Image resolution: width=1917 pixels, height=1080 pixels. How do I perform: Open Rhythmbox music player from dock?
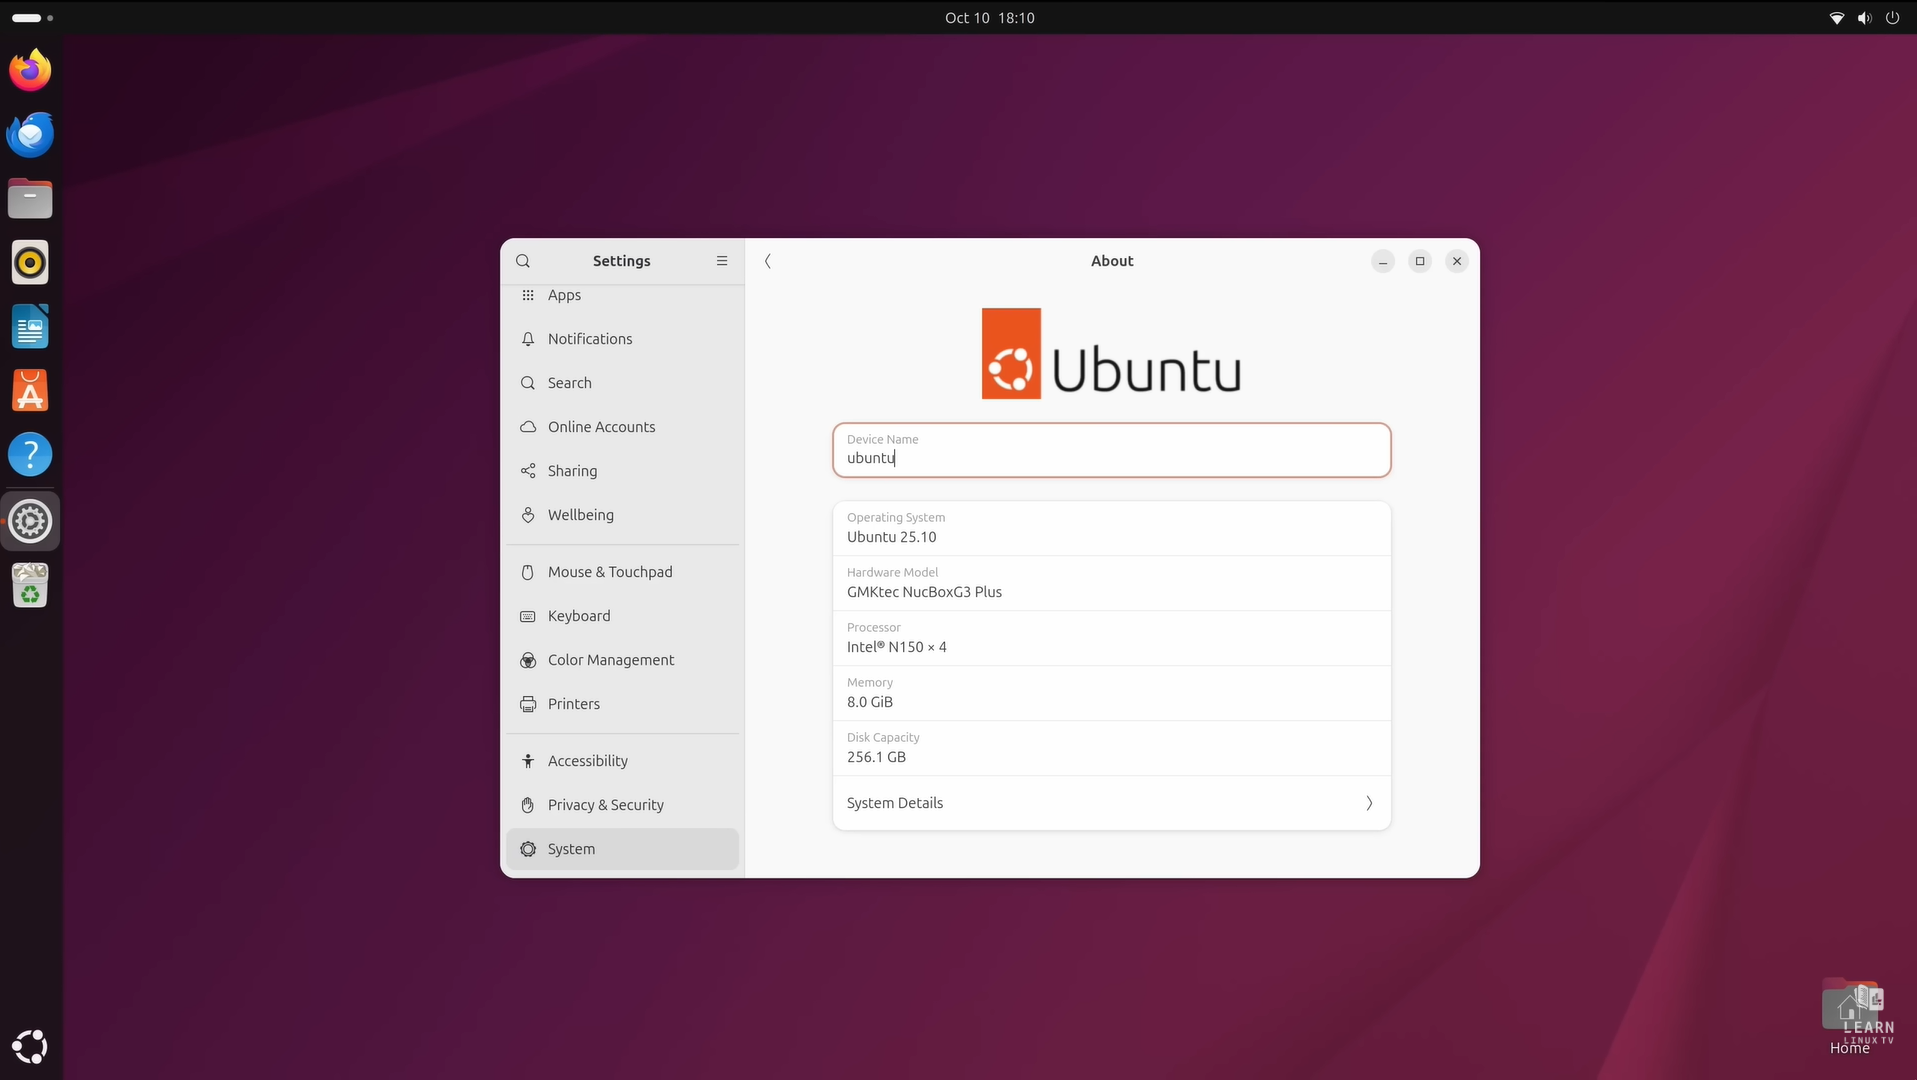pyautogui.click(x=30, y=262)
